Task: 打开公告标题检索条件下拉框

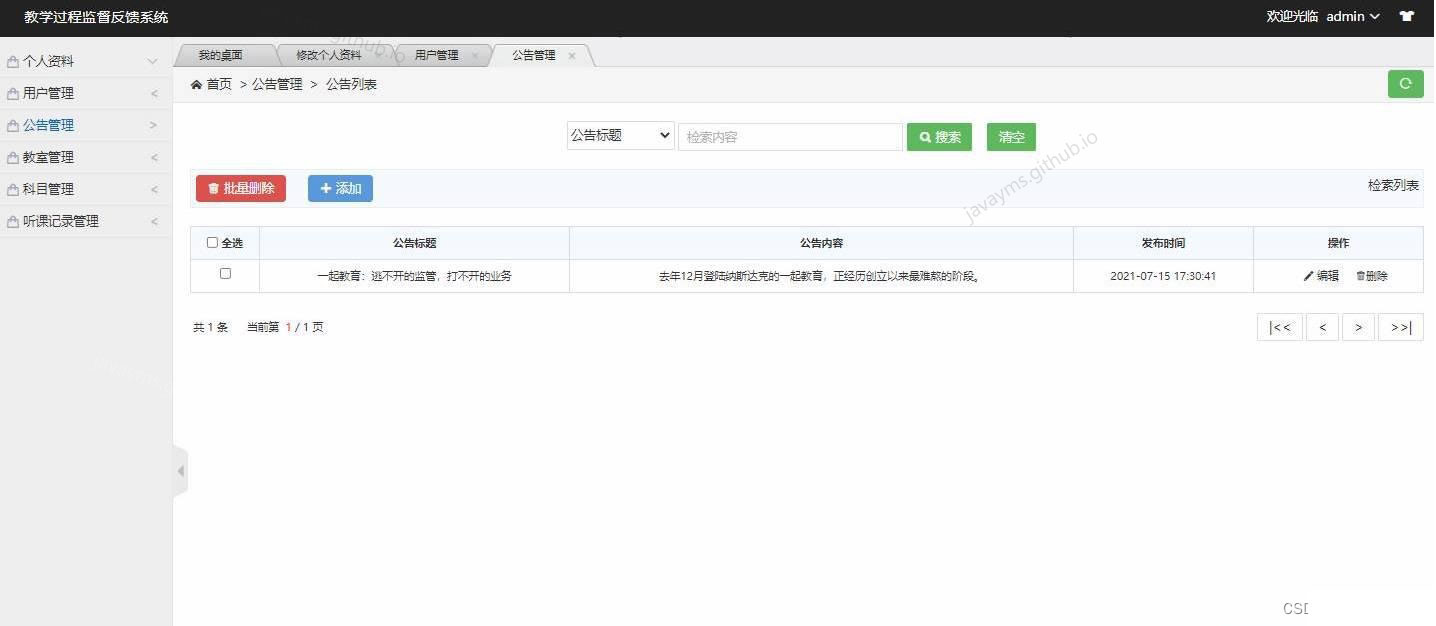Action: coord(619,136)
